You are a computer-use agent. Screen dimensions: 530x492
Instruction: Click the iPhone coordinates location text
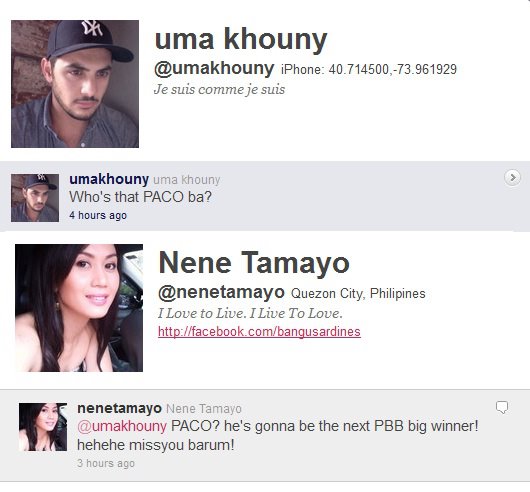369,70
